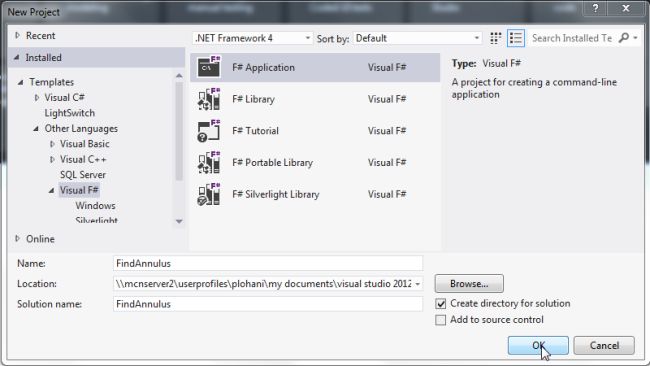Select the F# Silverlight Library template icon
650x366 pixels.
[209, 194]
